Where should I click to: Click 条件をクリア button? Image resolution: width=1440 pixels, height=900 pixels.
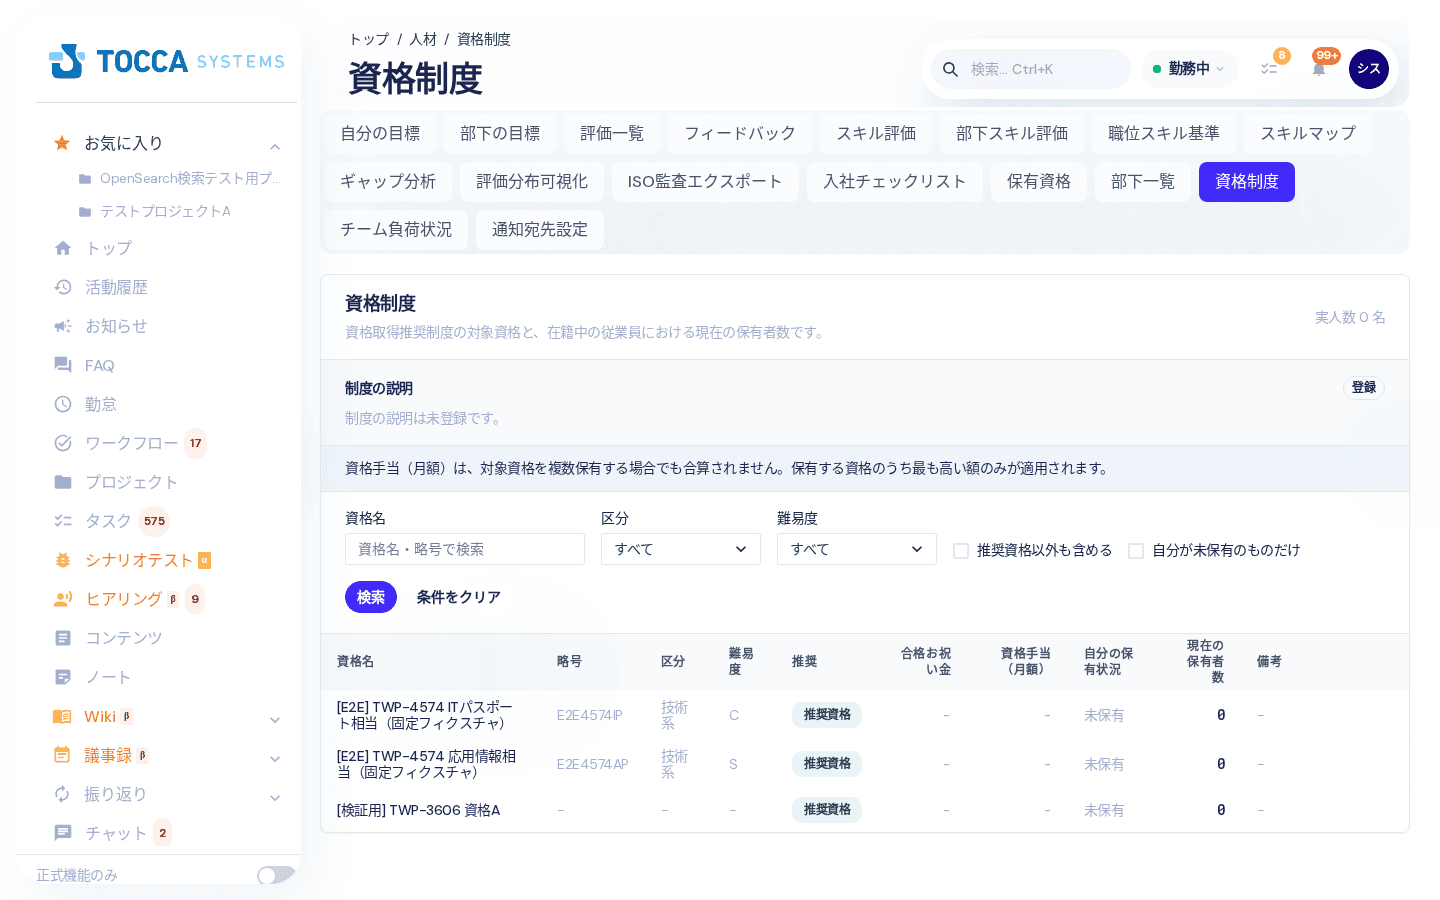(x=459, y=597)
